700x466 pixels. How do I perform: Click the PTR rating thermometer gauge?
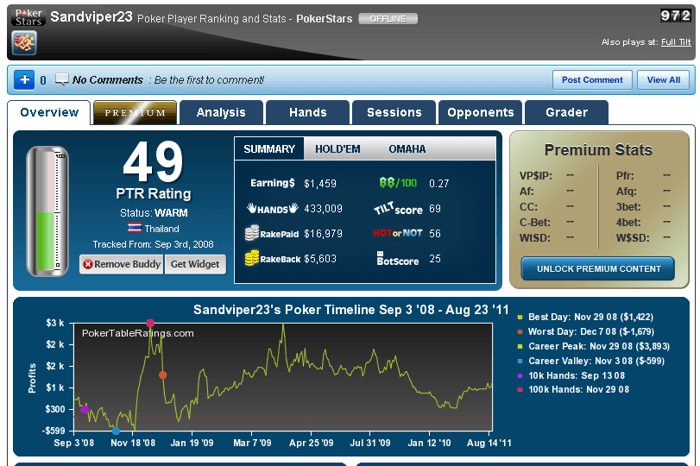pyautogui.click(x=47, y=211)
